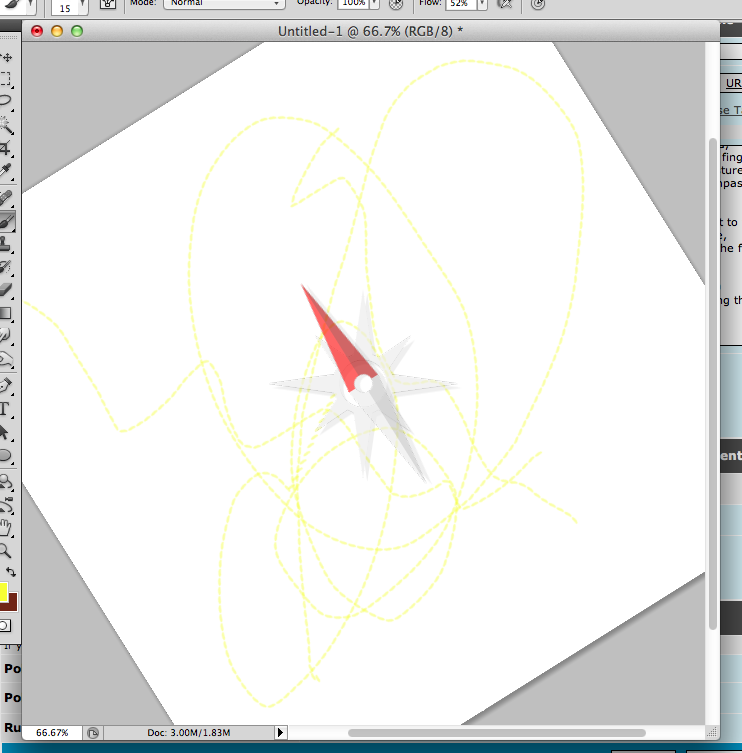Pick the Magic Wand tool

click(x=6, y=125)
